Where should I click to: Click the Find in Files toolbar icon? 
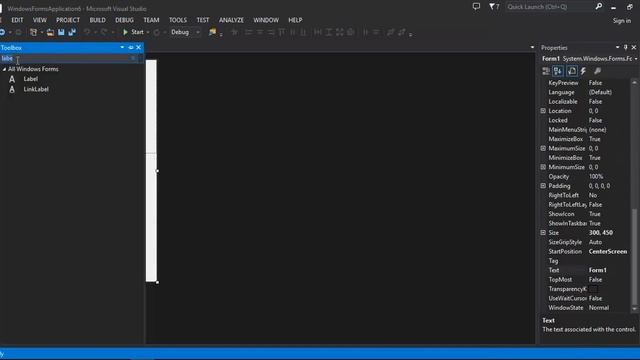(212, 32)
